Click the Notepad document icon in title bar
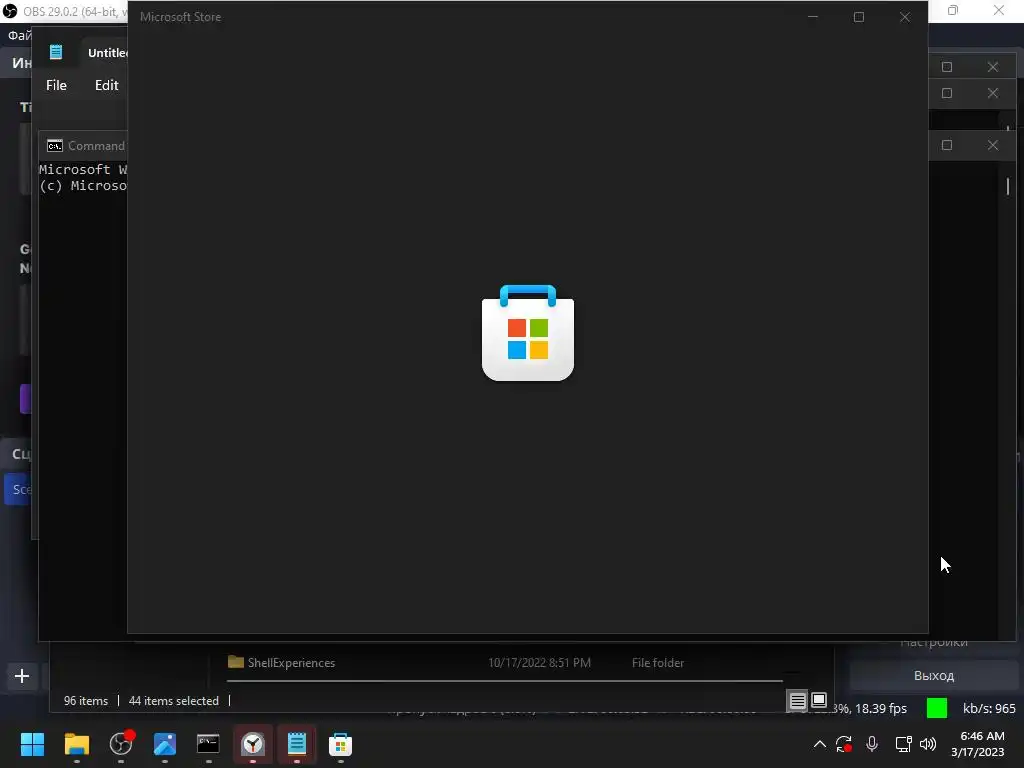The image size is (1024, 768). [x=56, y=52]
